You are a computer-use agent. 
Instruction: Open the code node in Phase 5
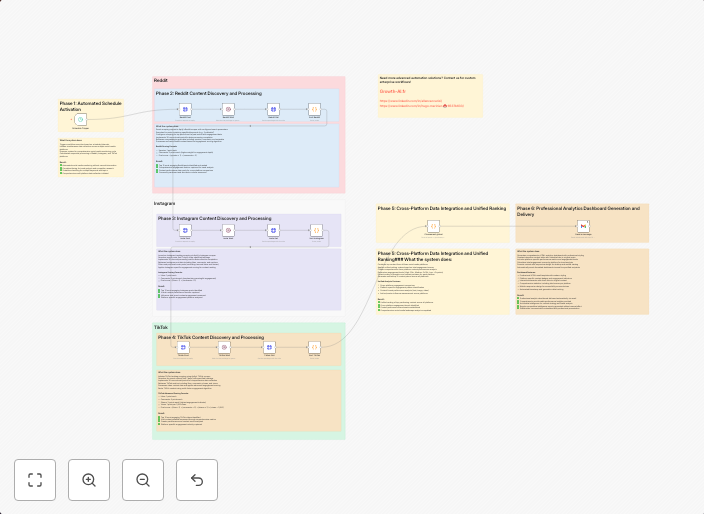tap(433, 227)
